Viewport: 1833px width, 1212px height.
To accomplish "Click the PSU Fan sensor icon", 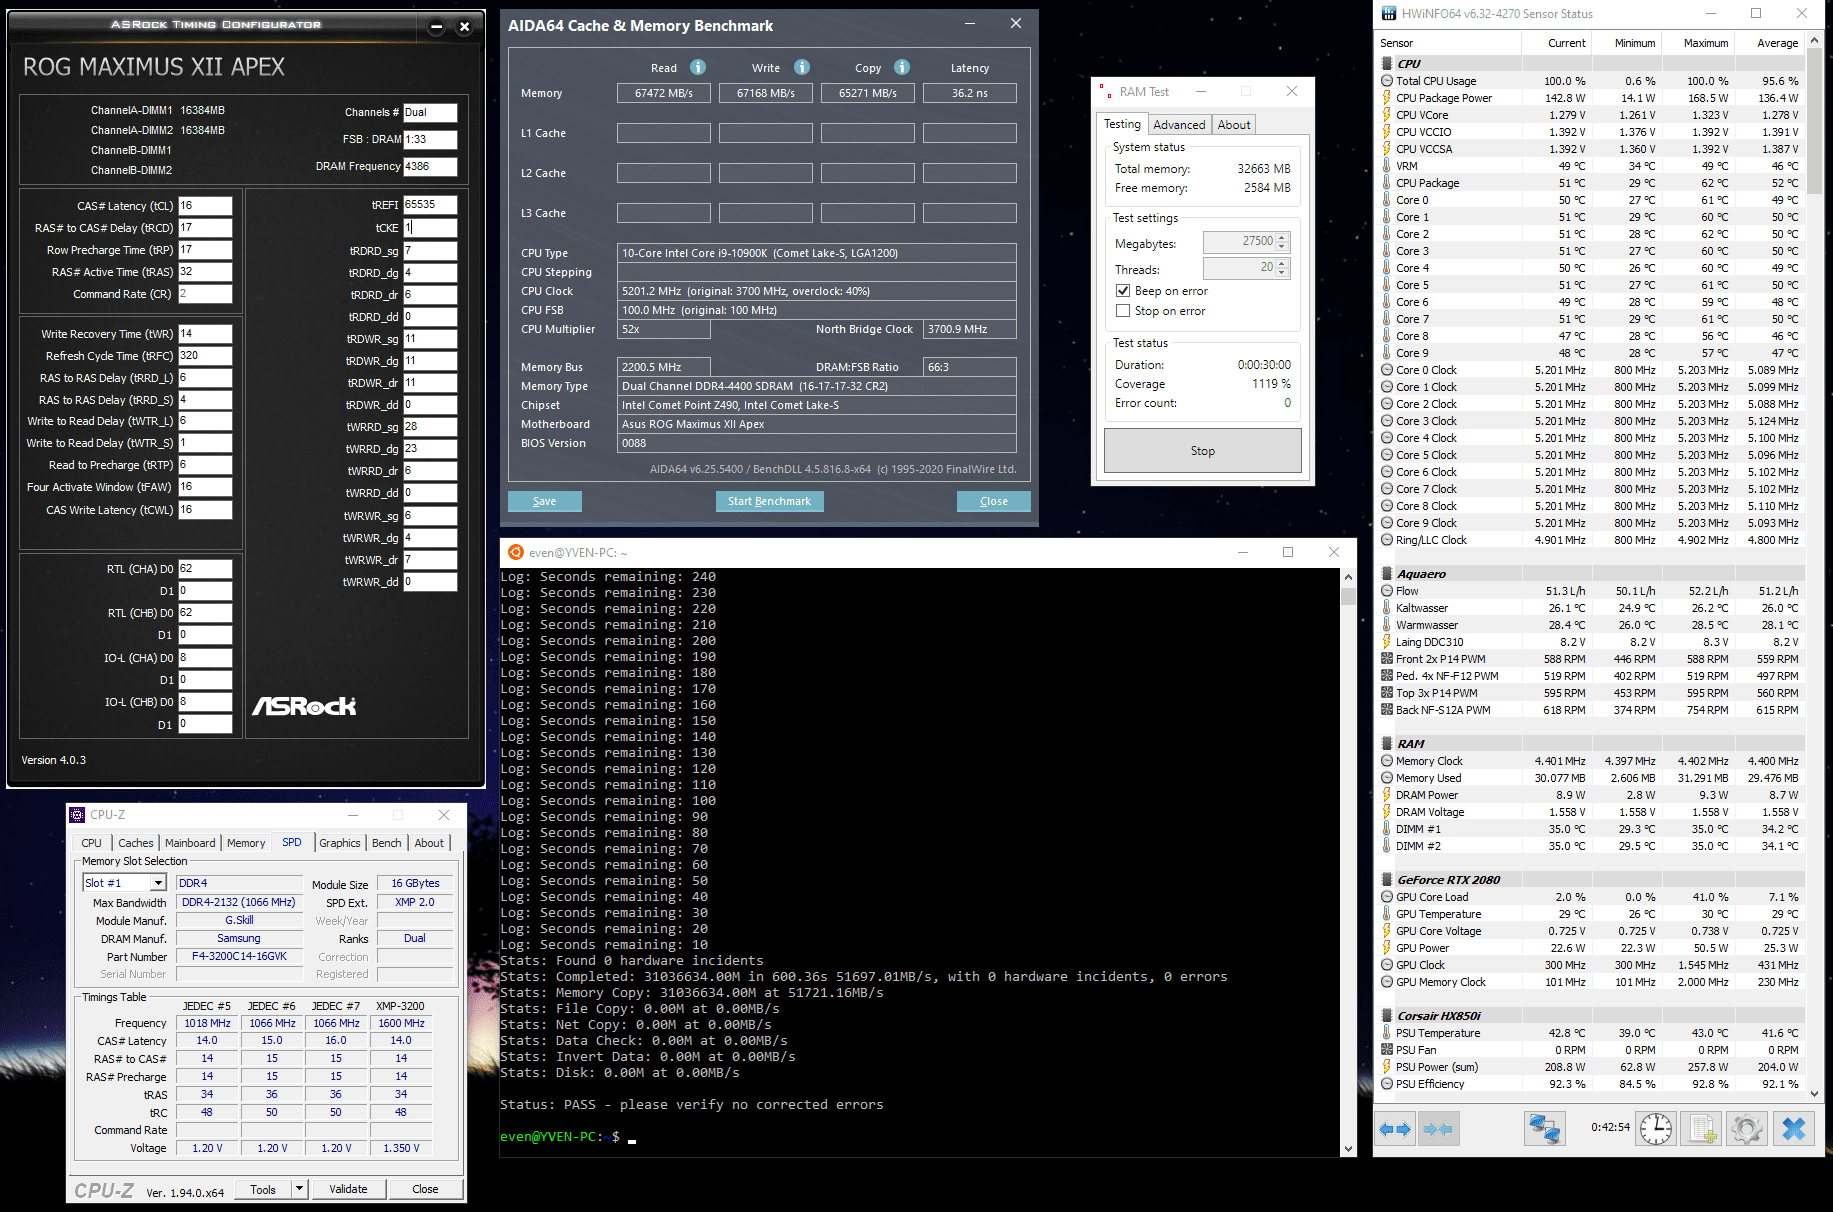I will tap(1387, 1050).
